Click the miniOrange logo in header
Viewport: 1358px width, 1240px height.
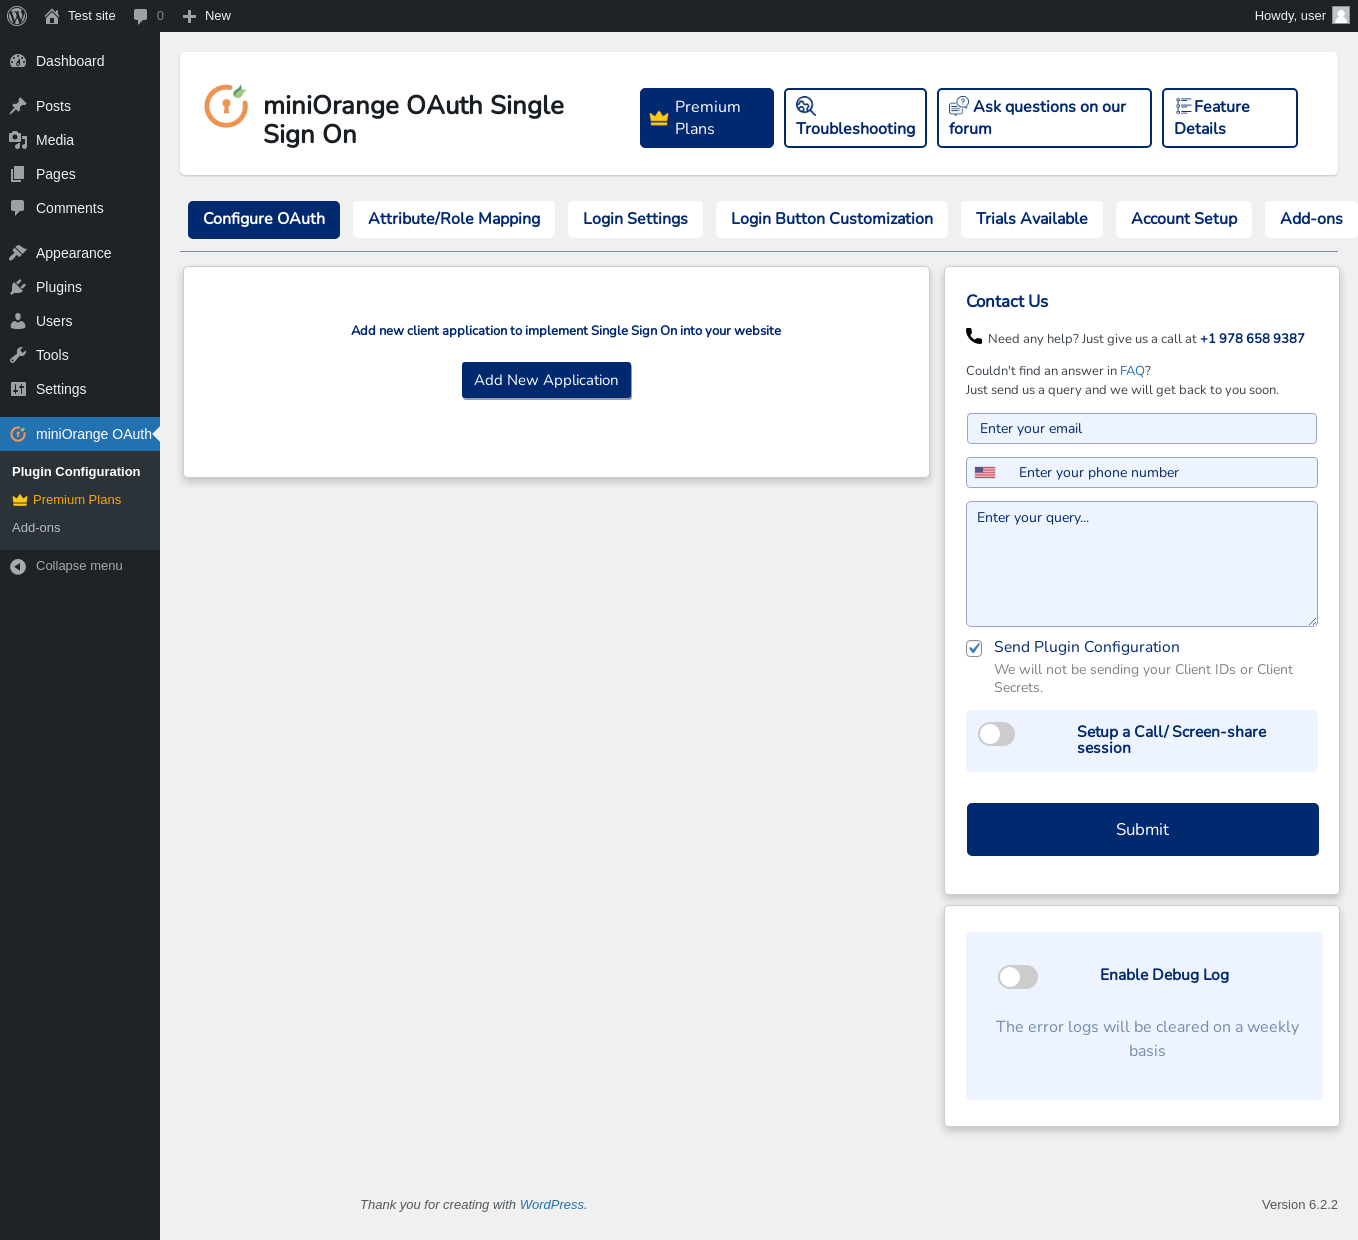(x=226, y=106)
